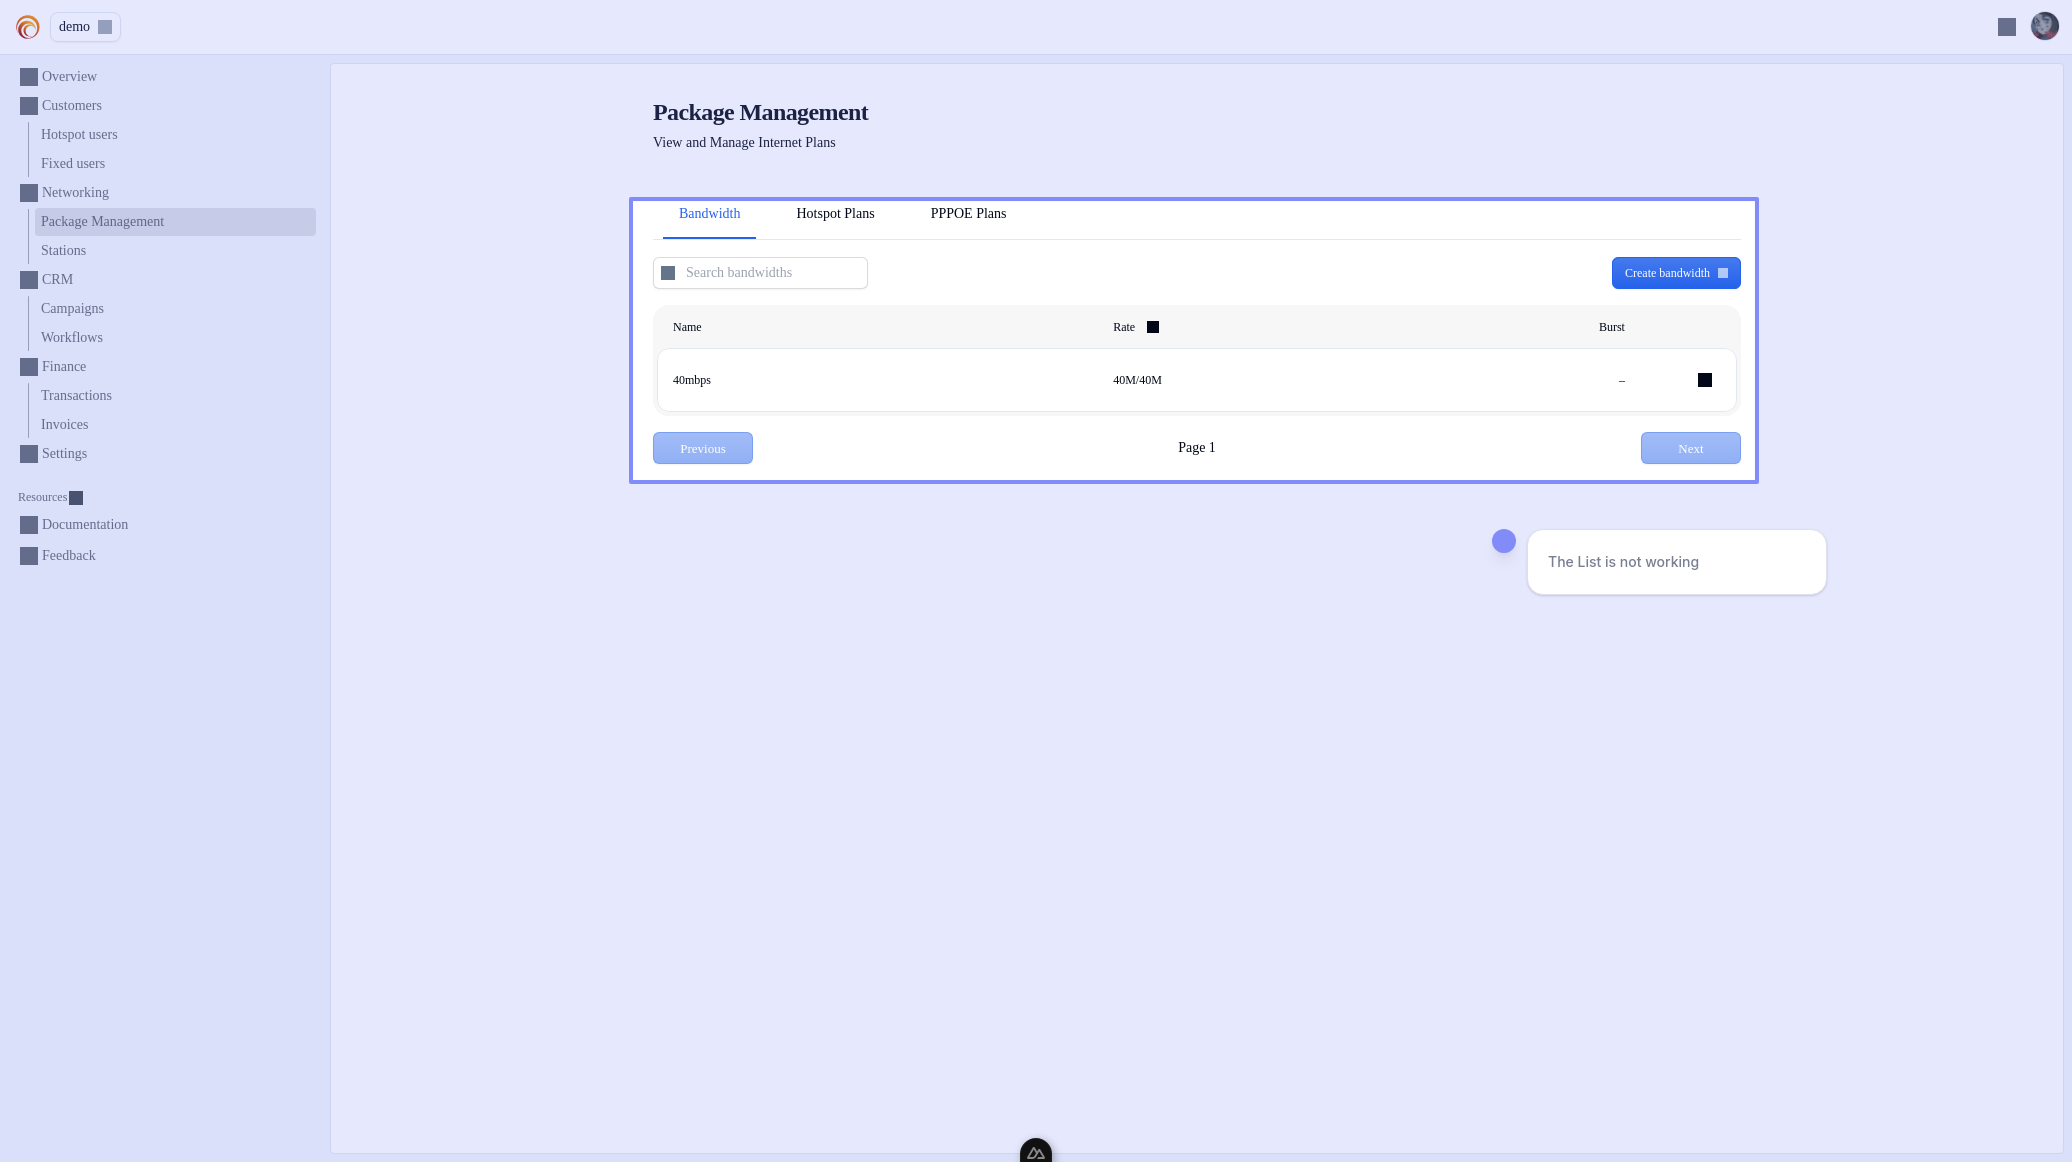Image resolution: width=2072 pixels, height=1162 pixels.
Task: Open actions menu for 40mbps row
Action: point(1704,380)
